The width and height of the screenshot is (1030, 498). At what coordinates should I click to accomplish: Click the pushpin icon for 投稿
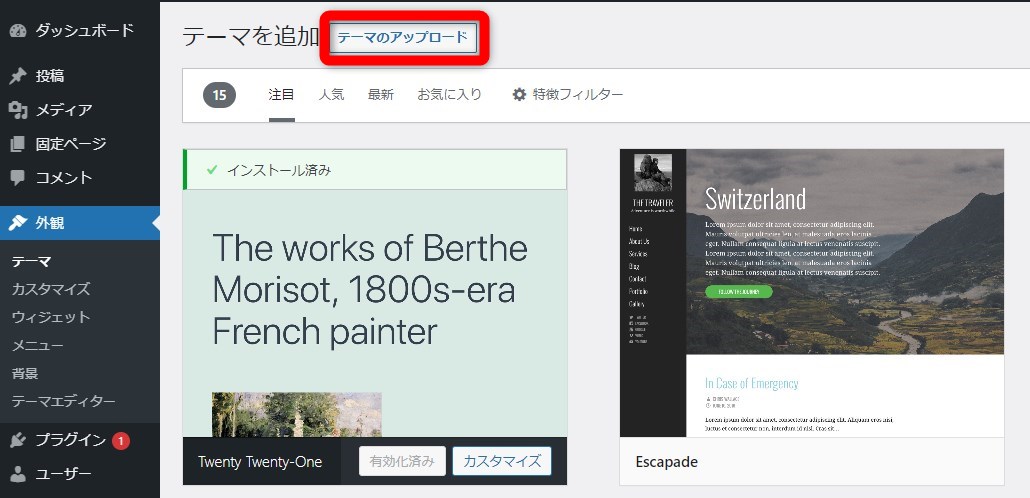coord(18,76)
